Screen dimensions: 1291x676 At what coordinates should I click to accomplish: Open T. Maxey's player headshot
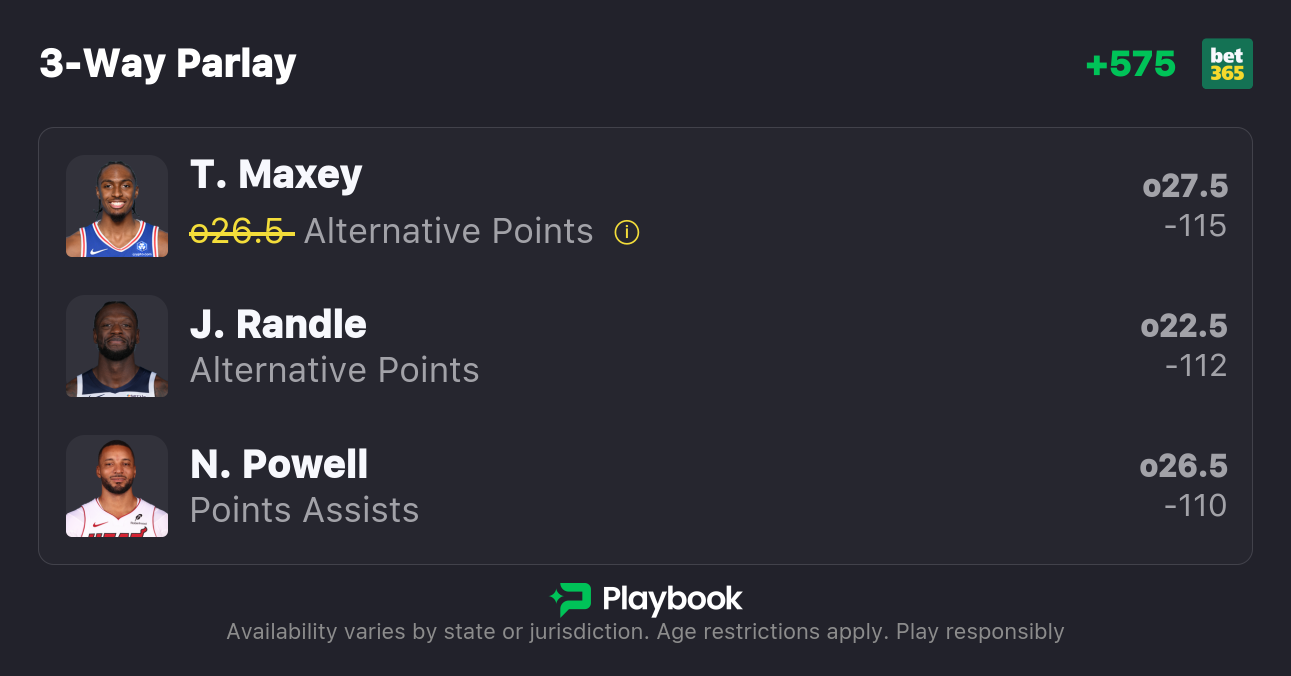coord(117,206)
